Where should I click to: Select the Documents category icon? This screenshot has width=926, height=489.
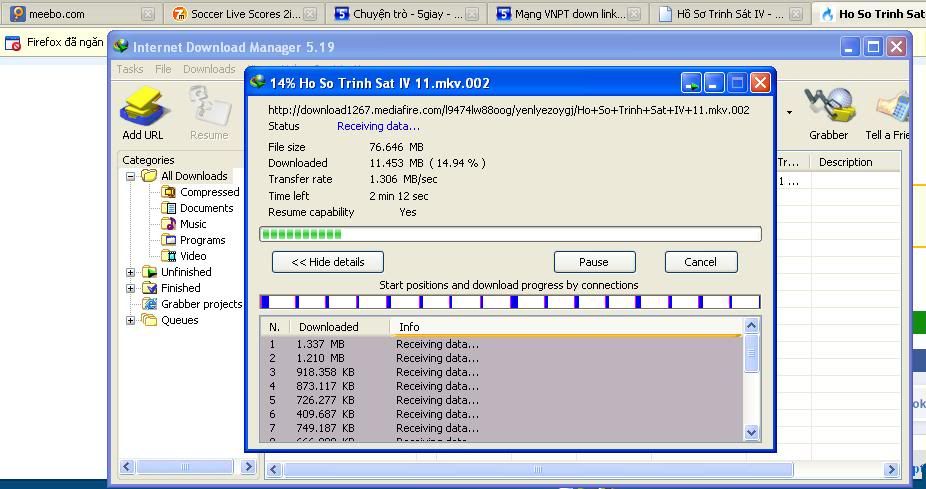click(x=169, y=208)
